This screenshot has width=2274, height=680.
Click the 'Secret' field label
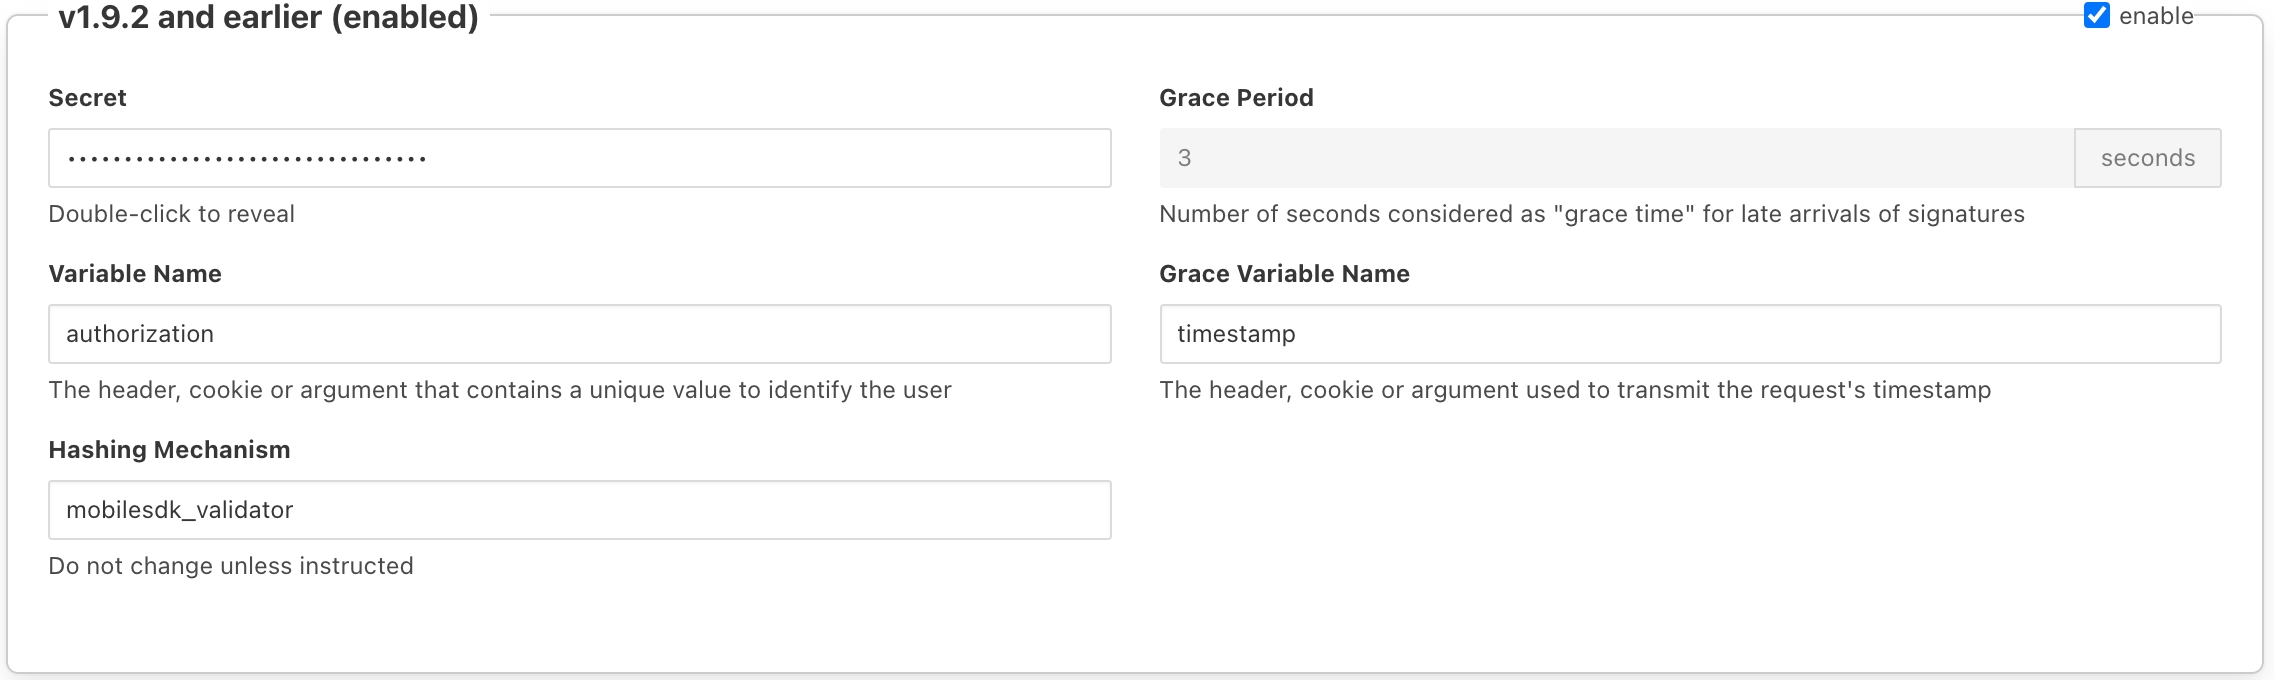tap(87, 98)
